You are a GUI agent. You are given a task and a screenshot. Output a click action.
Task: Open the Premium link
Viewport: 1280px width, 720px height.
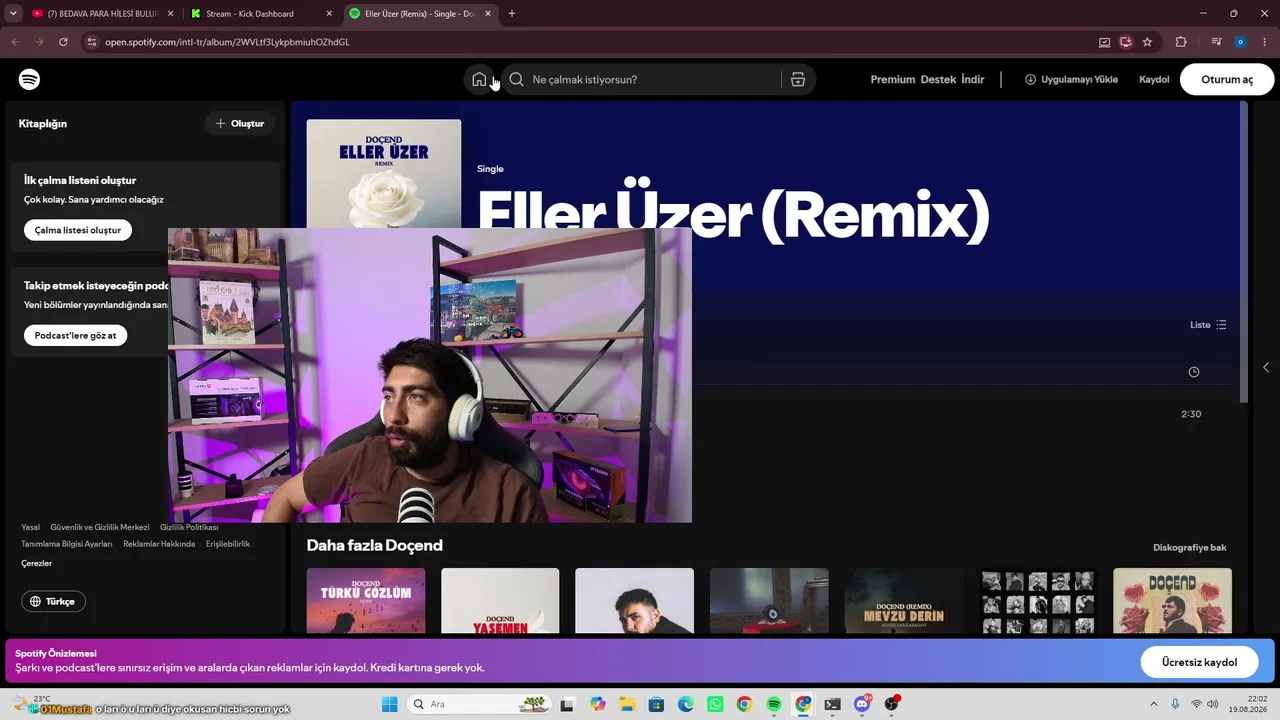point(893,79)
